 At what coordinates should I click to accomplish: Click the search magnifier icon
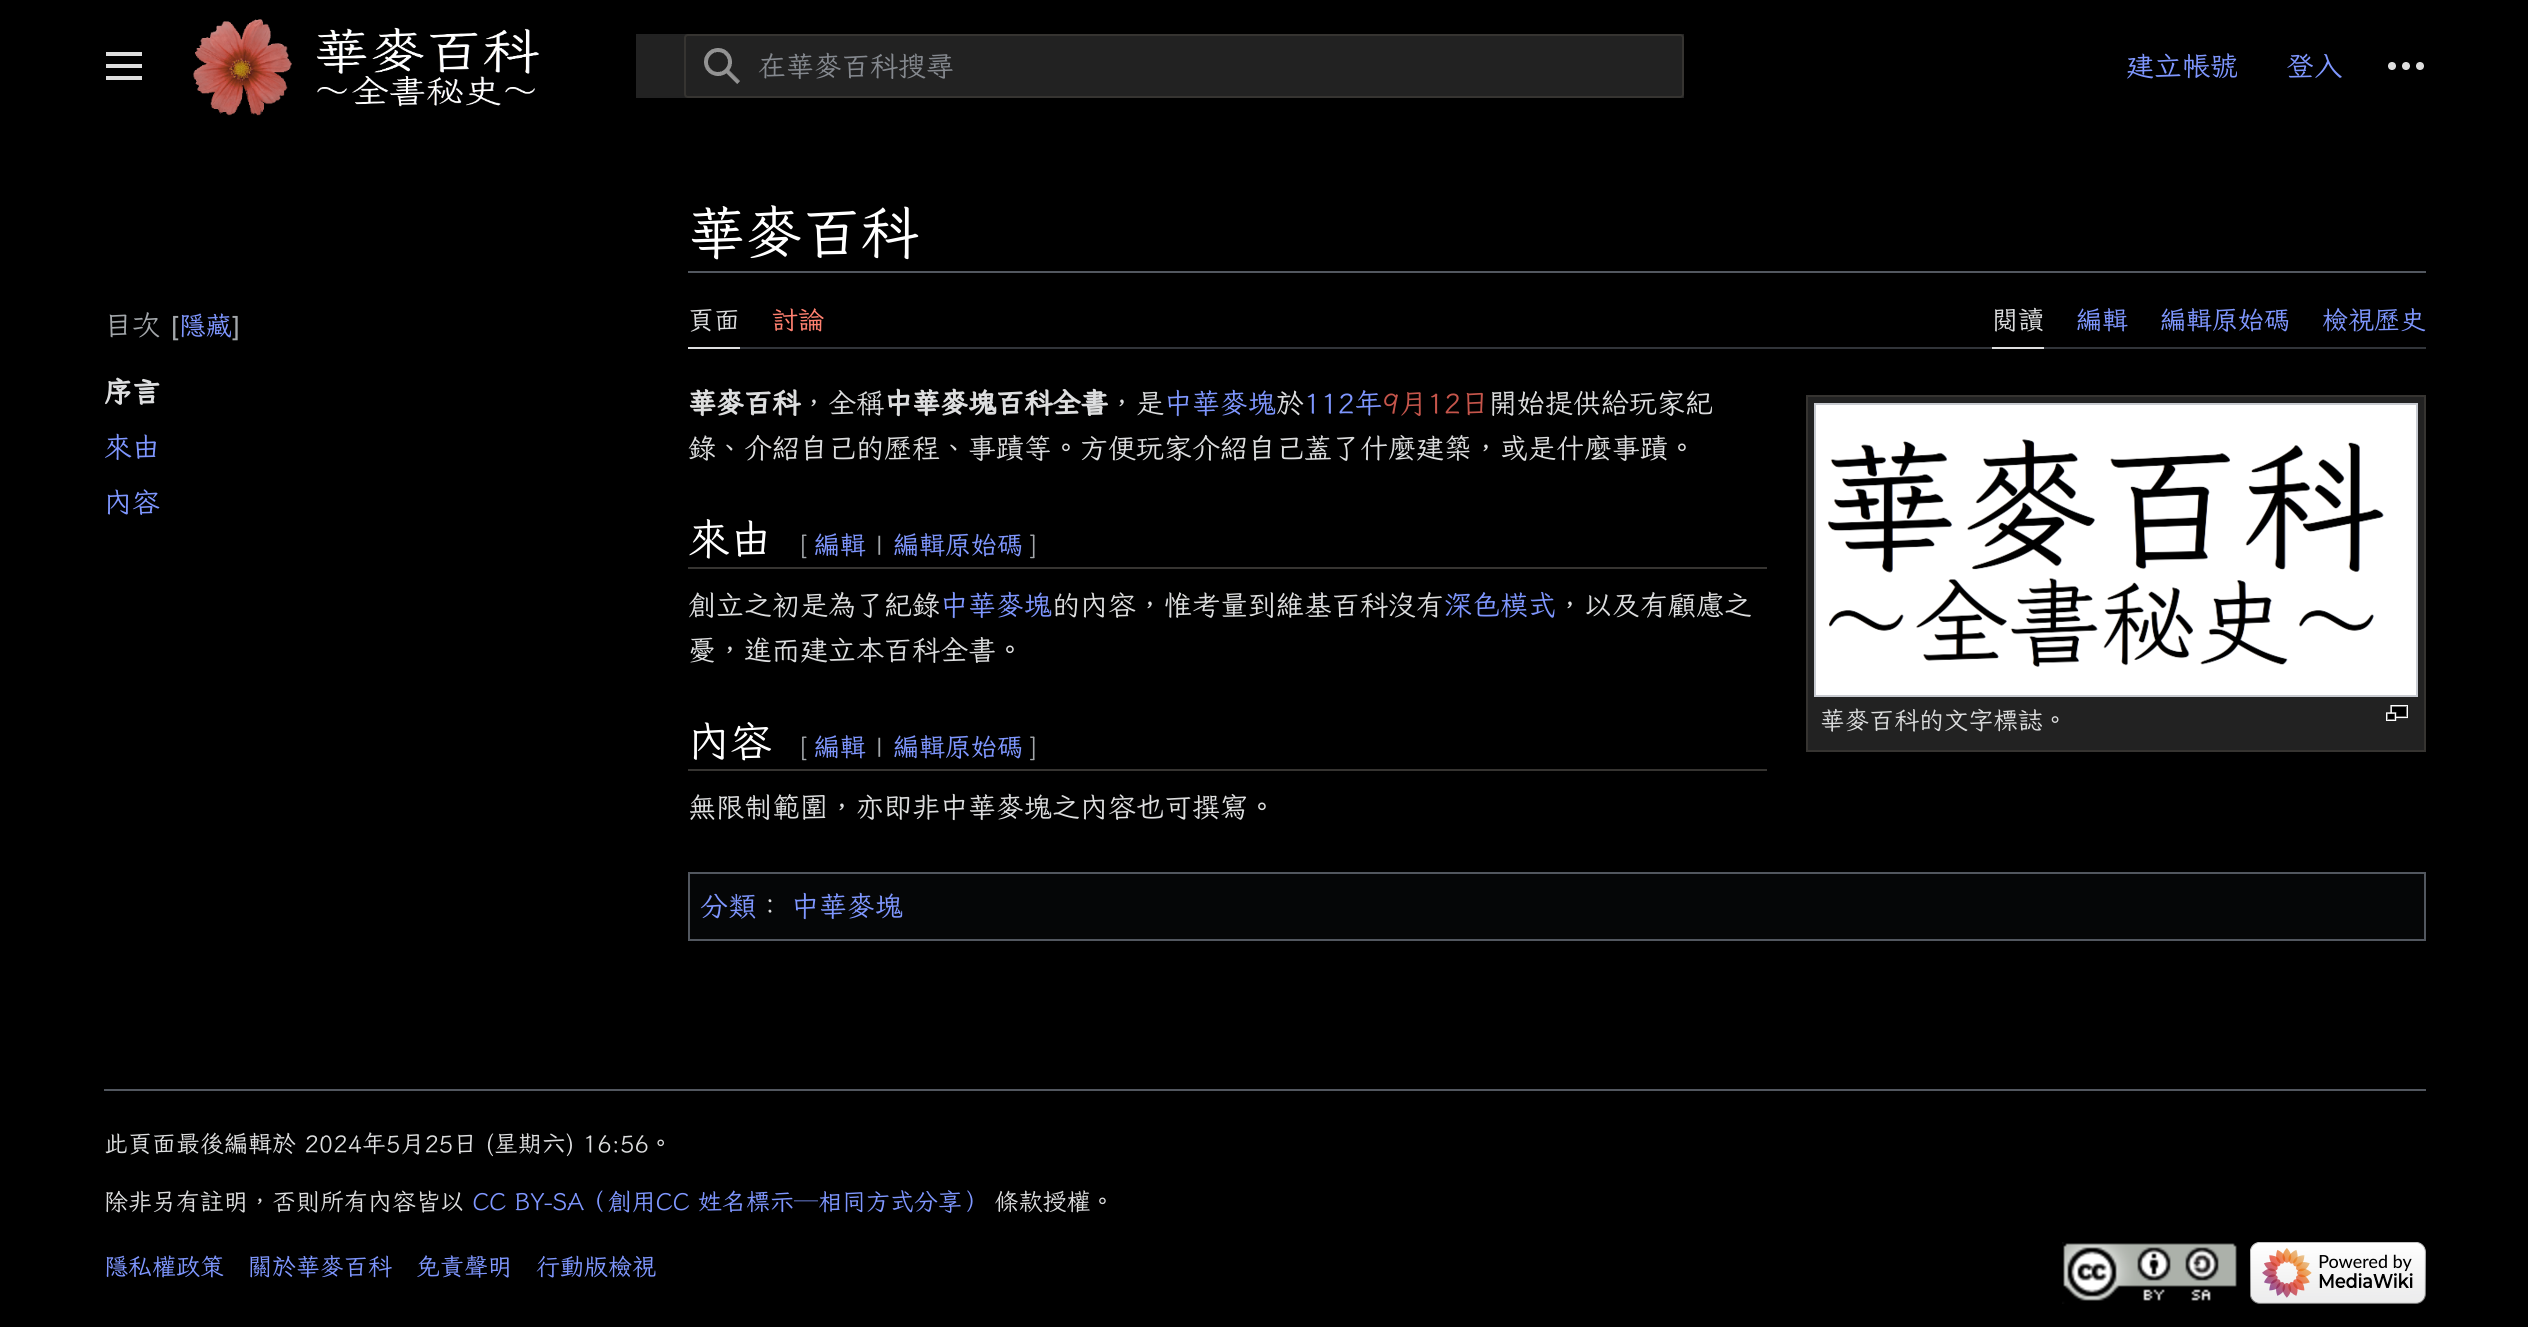coord(720,66)
